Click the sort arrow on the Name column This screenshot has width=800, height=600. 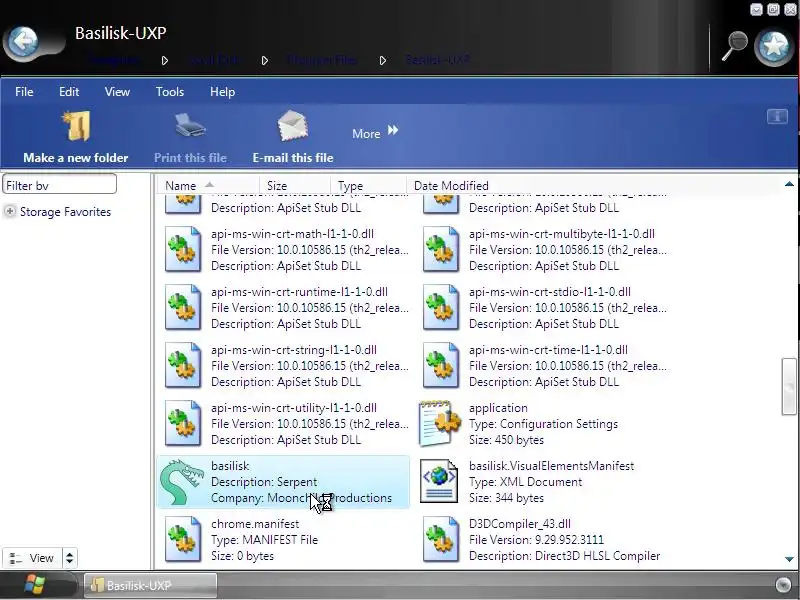click(209, 185)
